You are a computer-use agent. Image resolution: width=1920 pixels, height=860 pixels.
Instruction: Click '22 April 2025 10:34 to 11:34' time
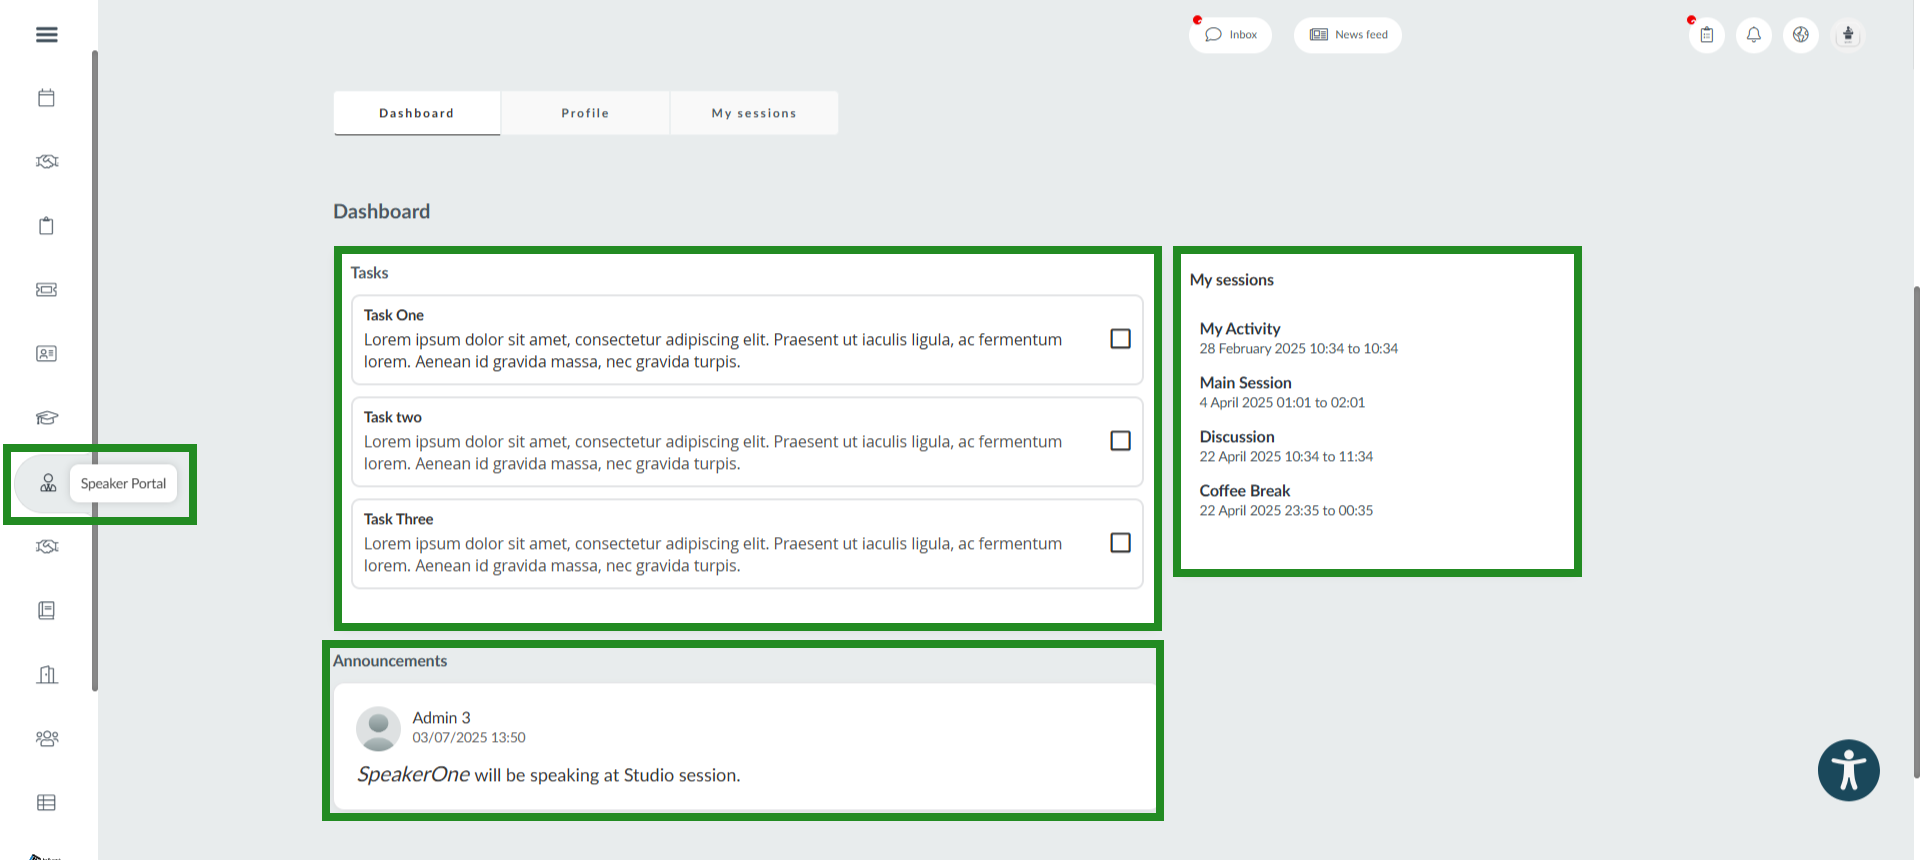[1286, 457]
